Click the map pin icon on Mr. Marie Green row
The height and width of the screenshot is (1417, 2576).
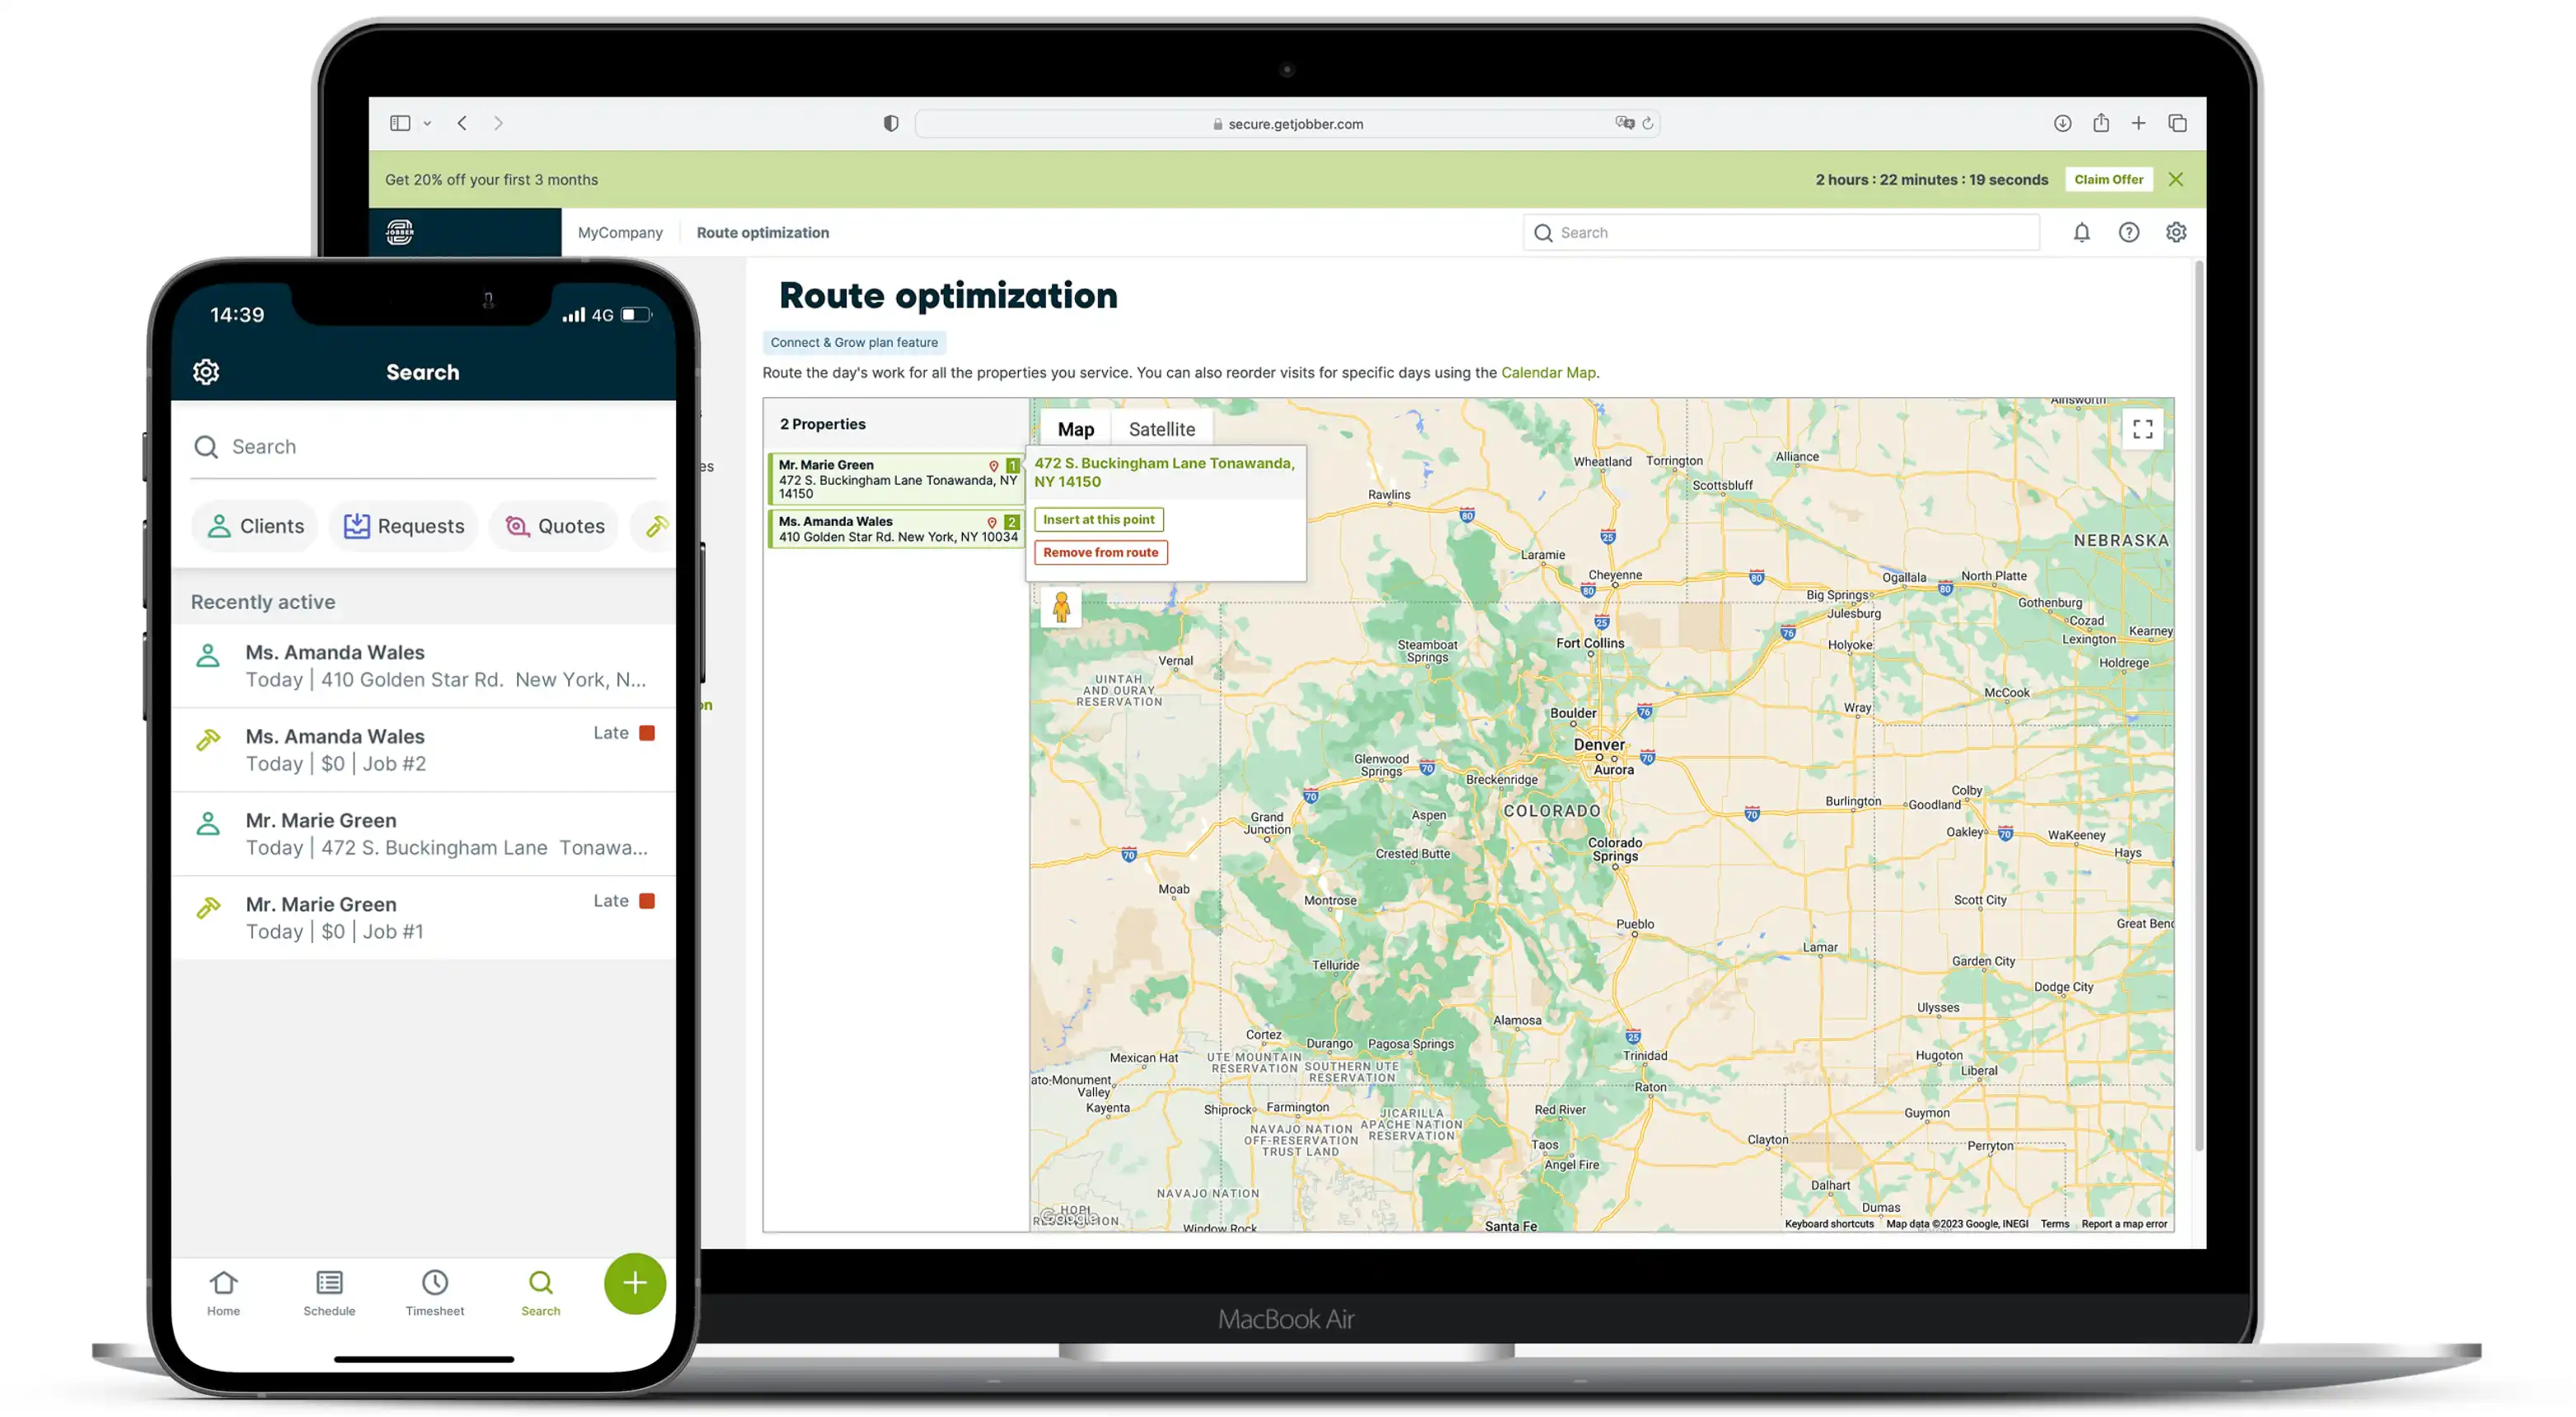click(993, 466)
